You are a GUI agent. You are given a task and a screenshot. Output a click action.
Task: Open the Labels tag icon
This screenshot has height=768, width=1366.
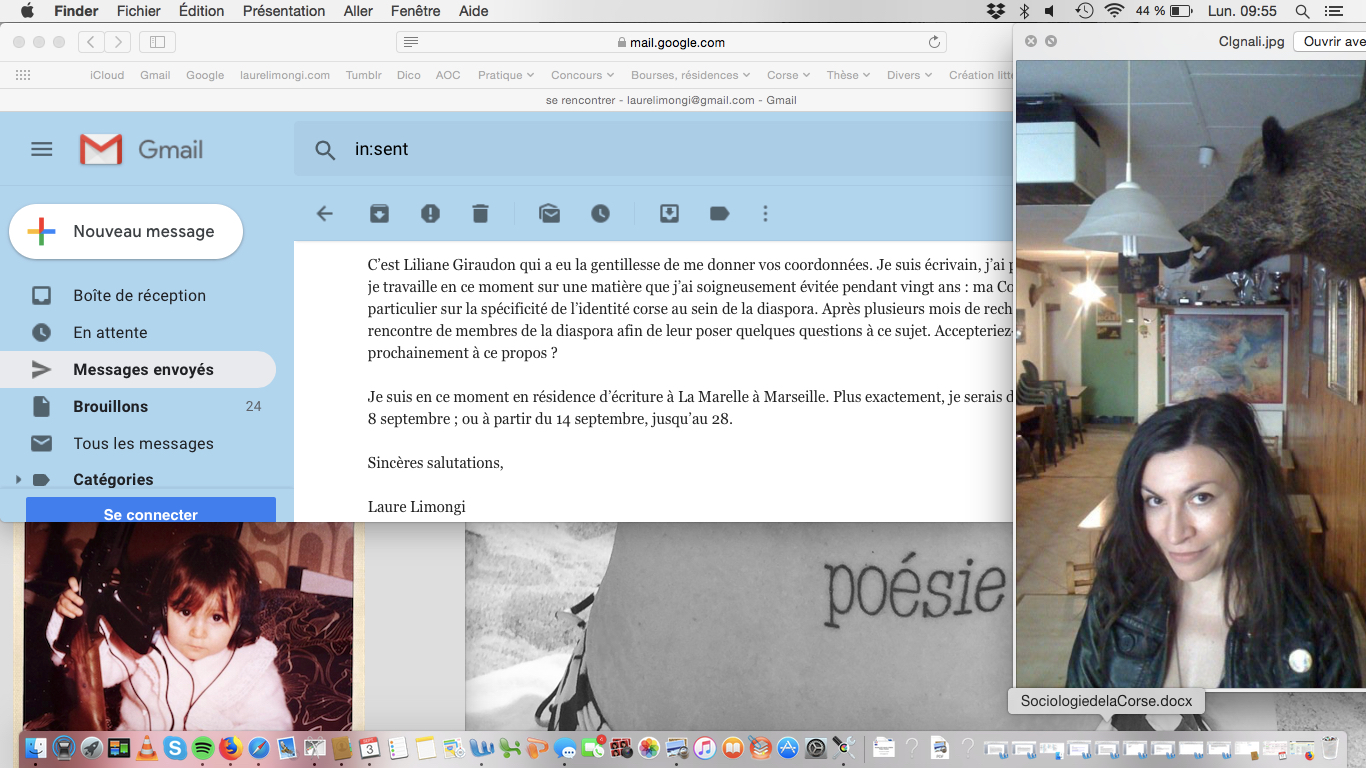click(719, 213)
